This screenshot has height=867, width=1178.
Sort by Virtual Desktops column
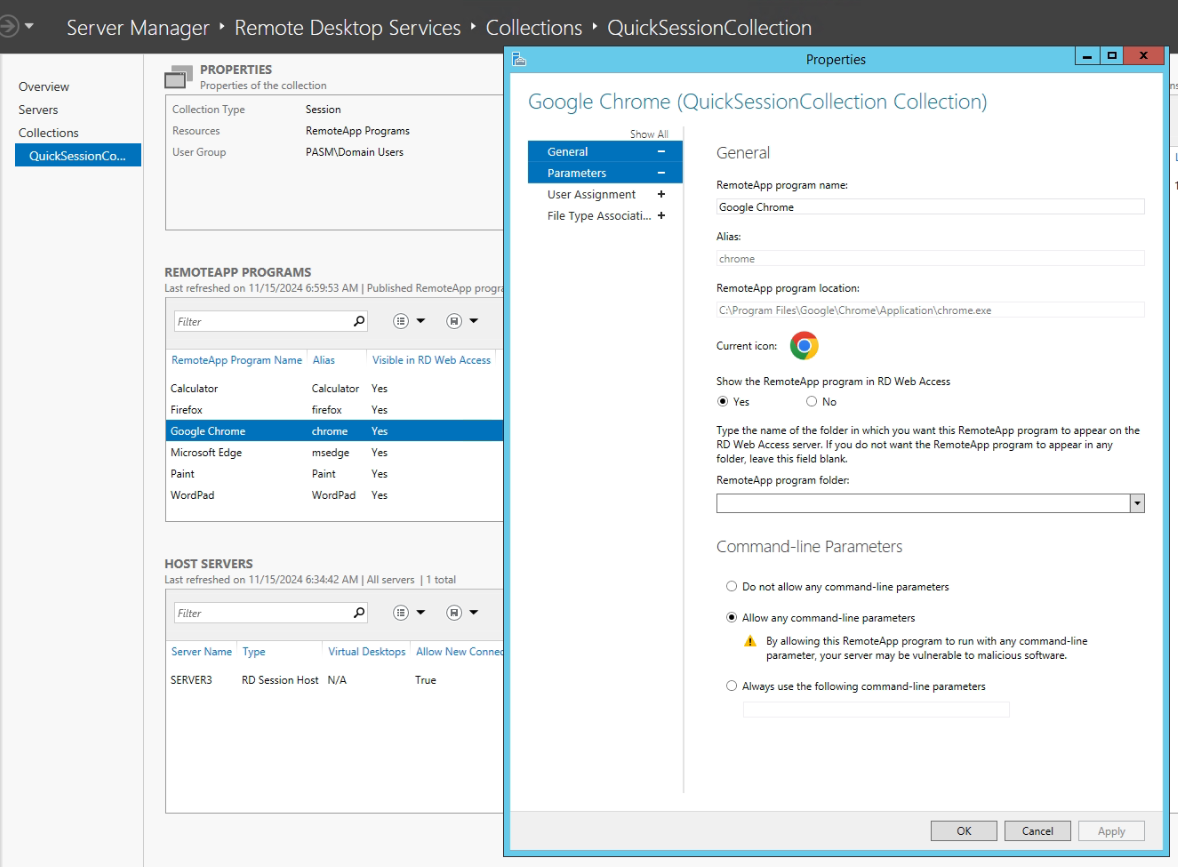pos(367,652)
